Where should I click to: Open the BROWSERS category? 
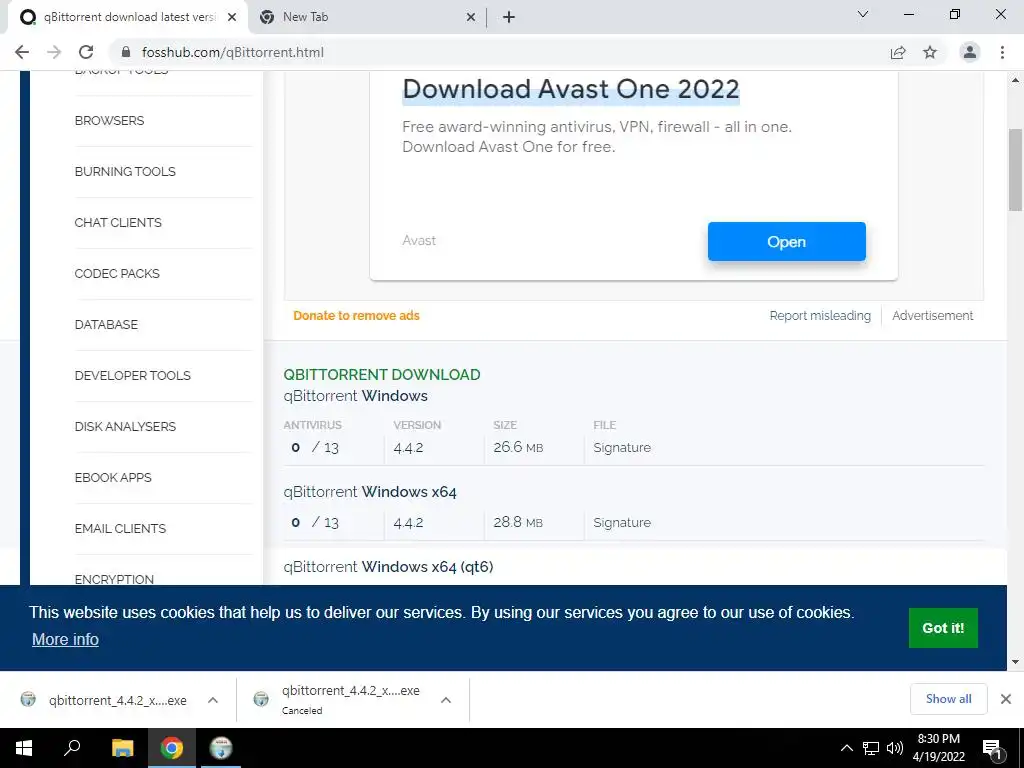click(109, 121)
